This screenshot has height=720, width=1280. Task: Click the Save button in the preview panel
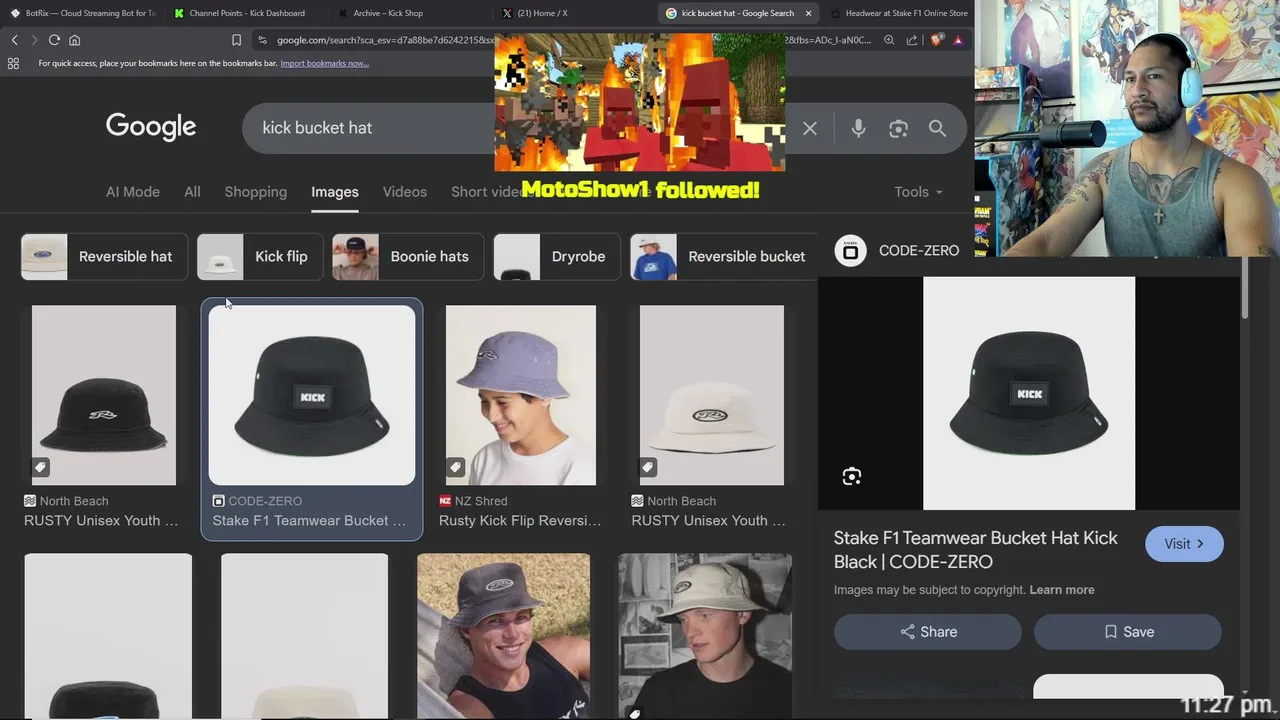point(1128,632)
